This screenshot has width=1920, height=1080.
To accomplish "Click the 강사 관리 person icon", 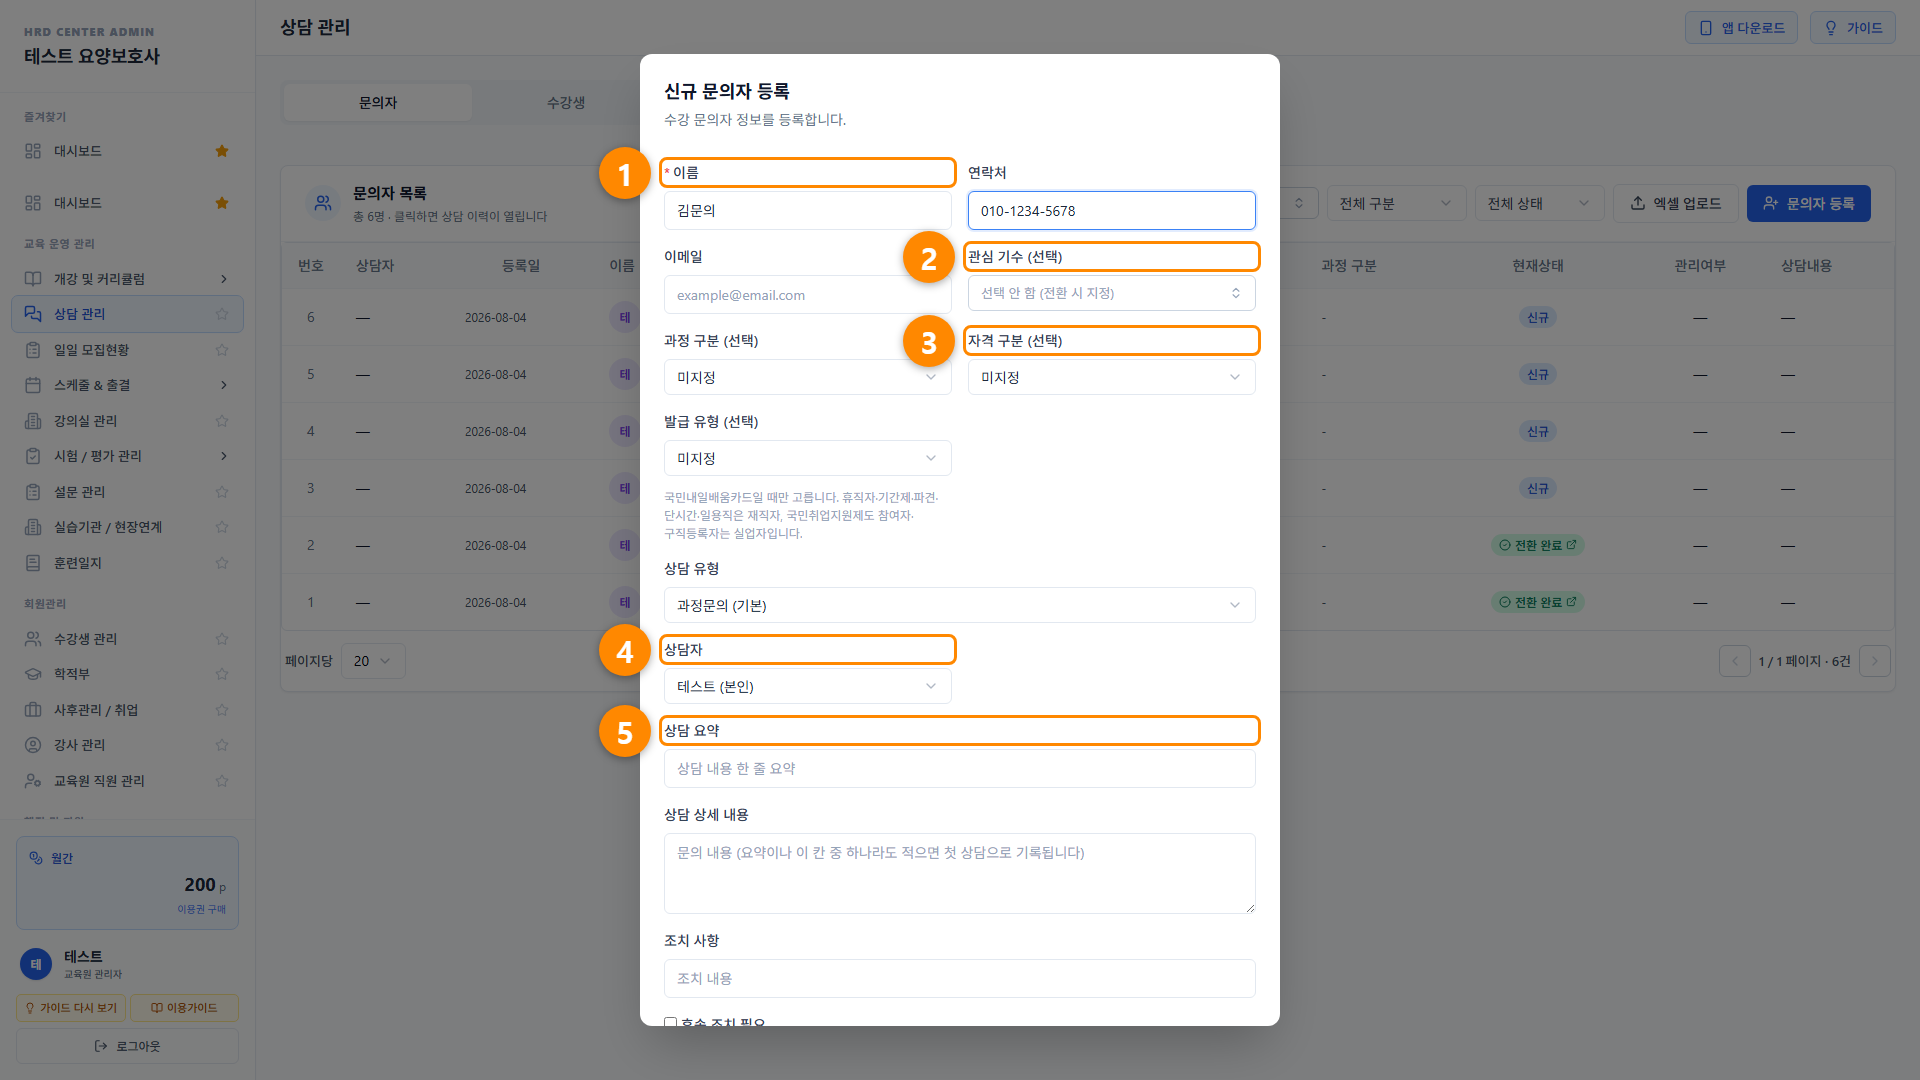I will (x=33, y=745).
